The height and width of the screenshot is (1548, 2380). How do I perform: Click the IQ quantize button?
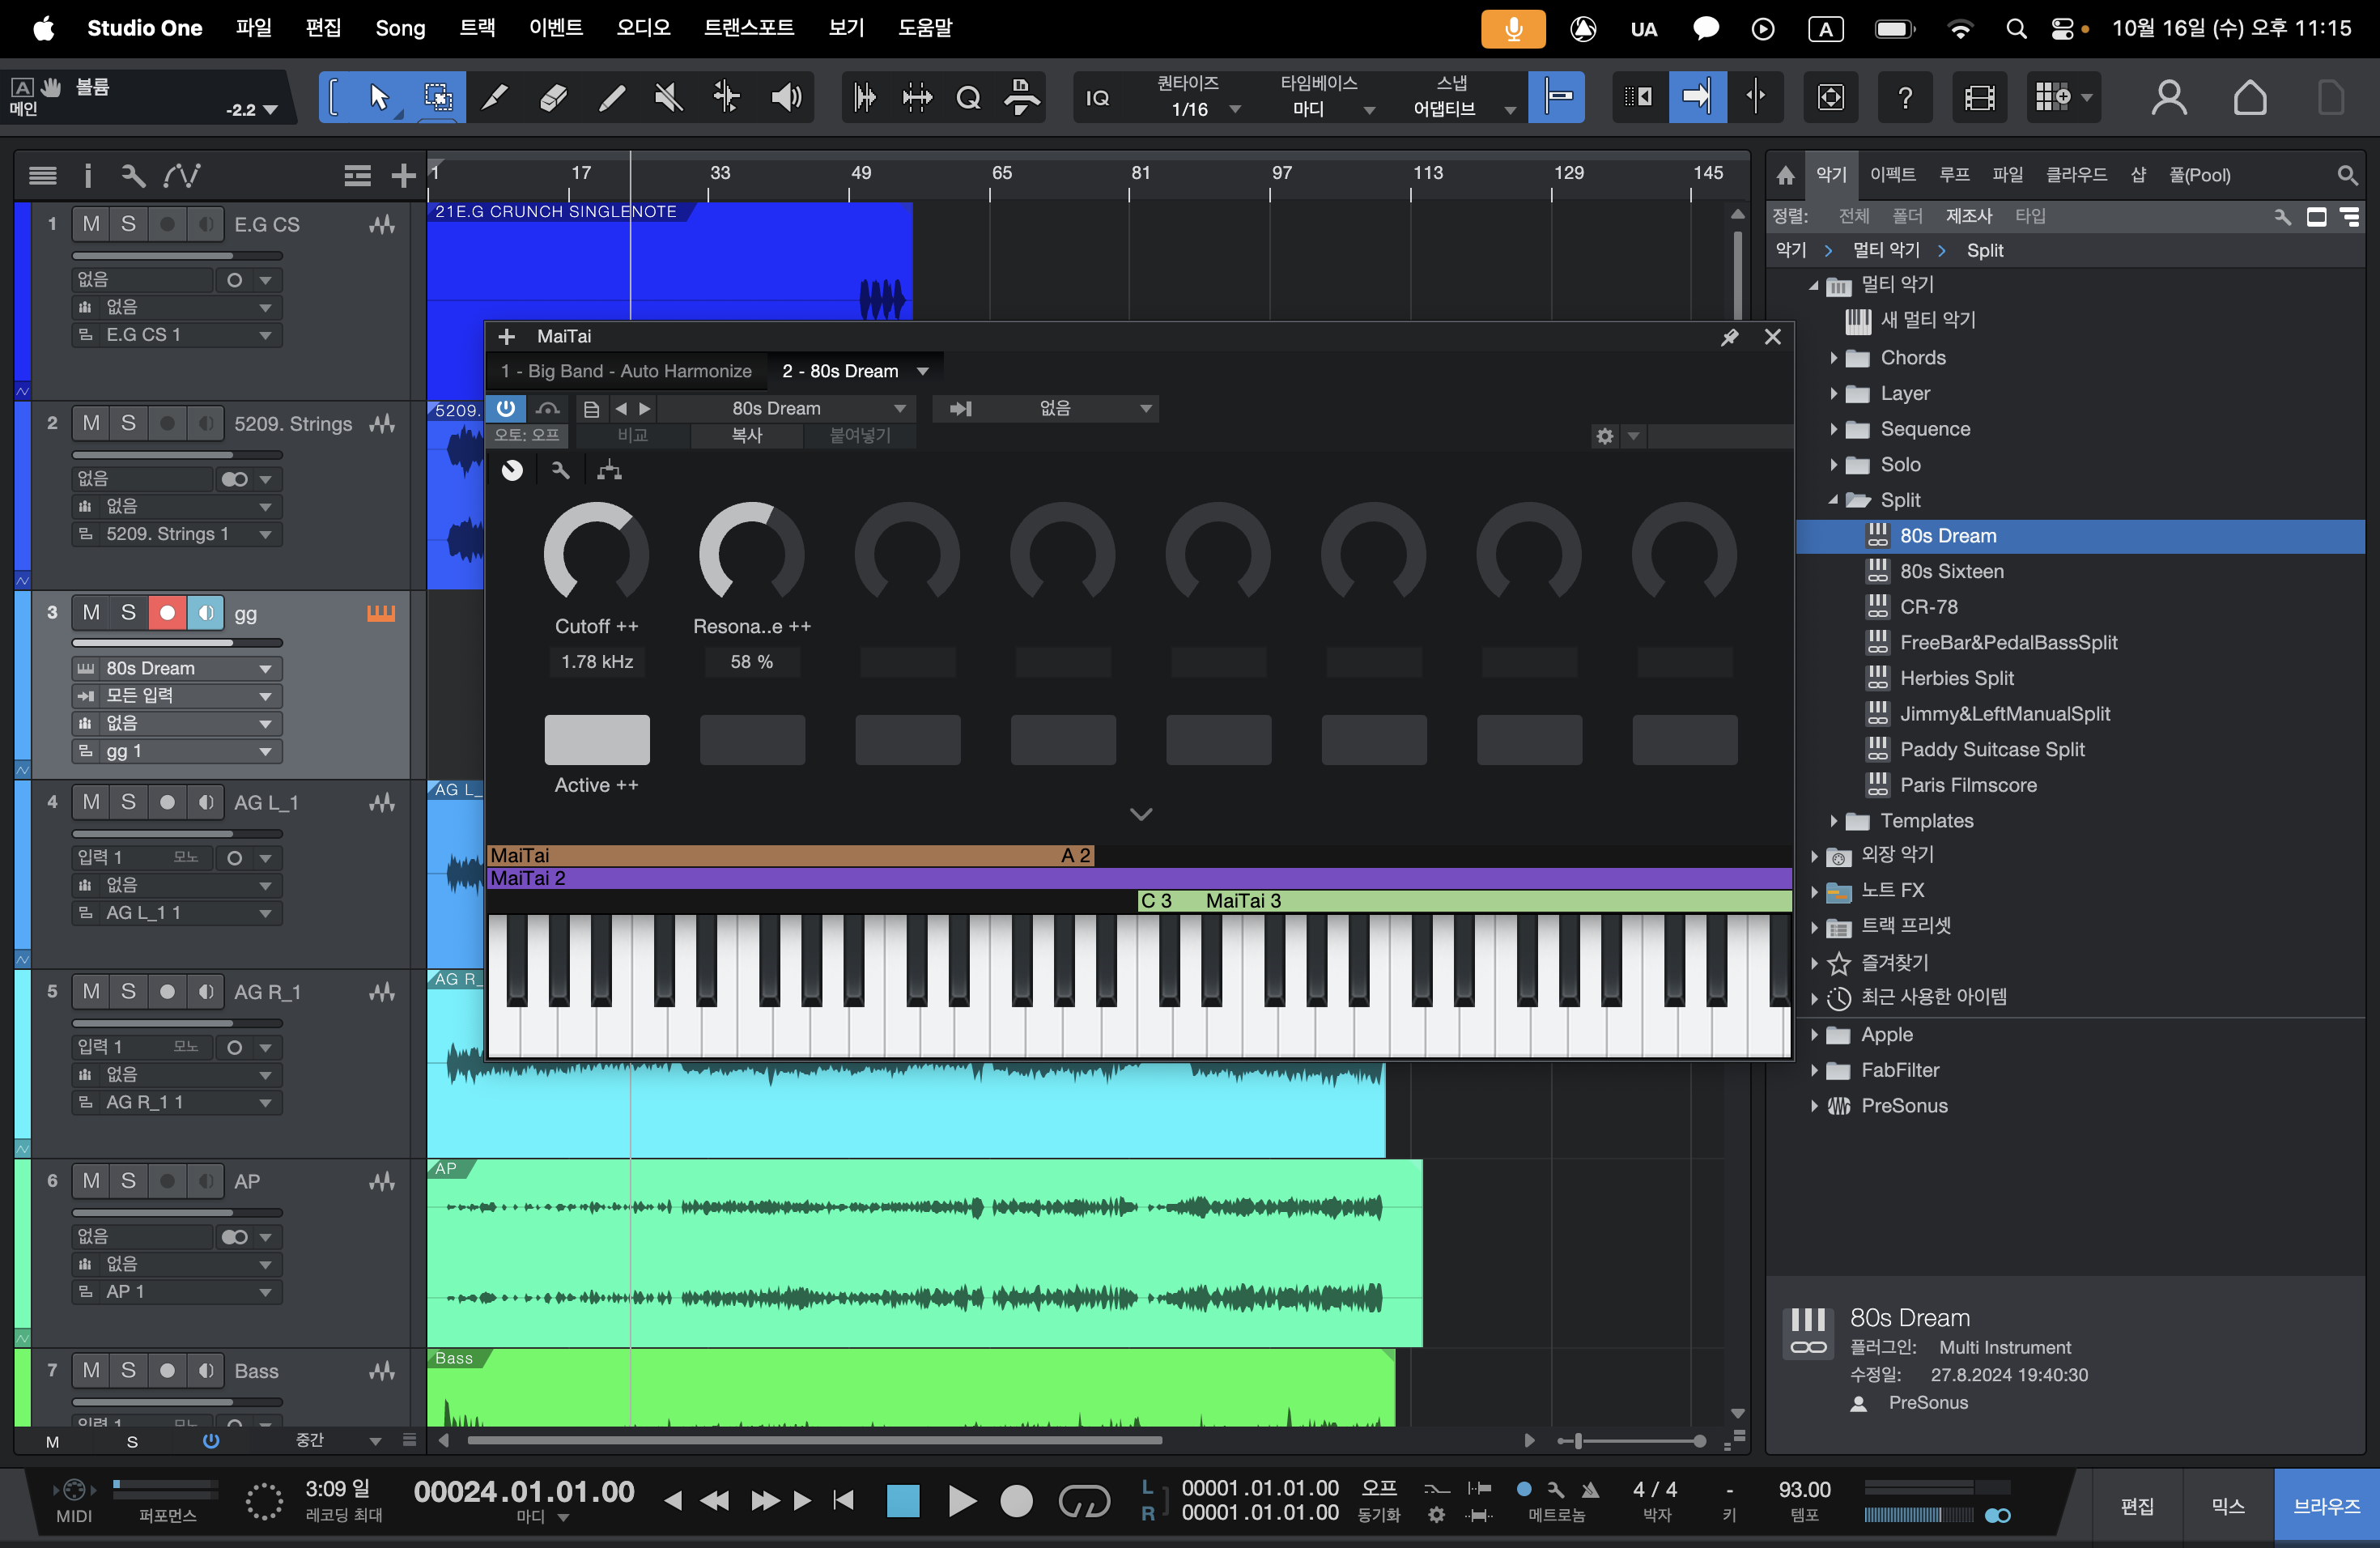click(1098, 97)
